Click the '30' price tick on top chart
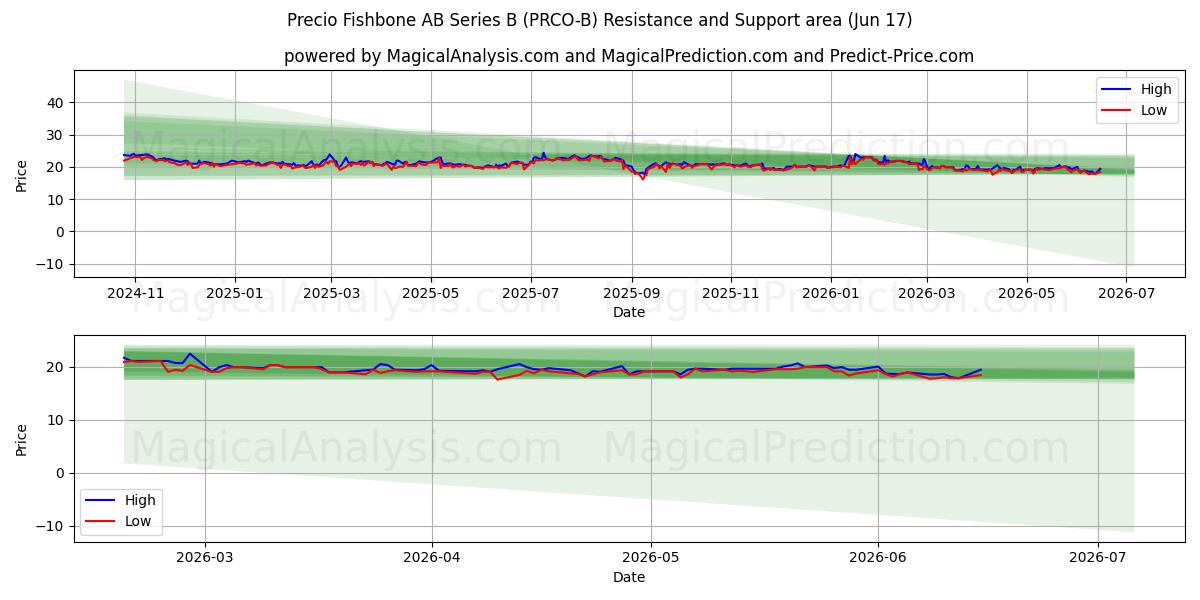This screenshot has width=1200, height=600. (x=55, y=135)
